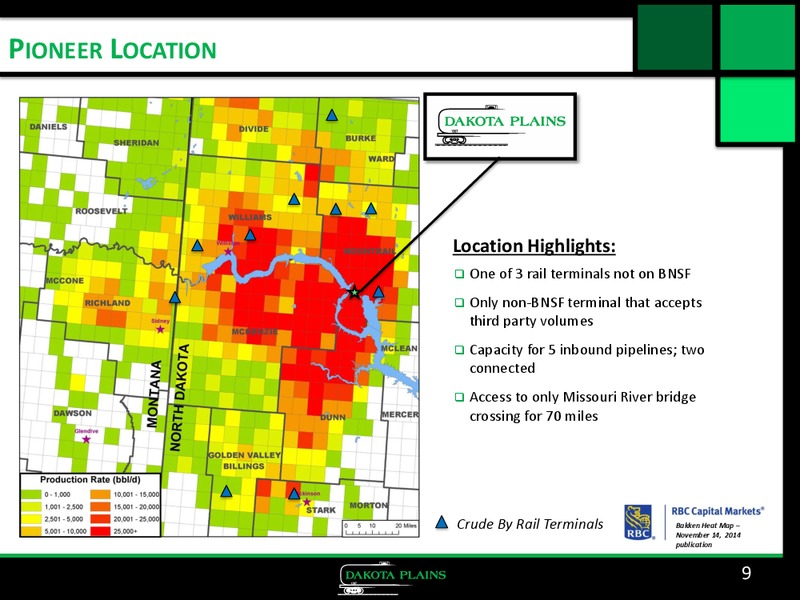The width and height of the screenshot is (800, 600).
Task: Click the slide page number 9
Action: pyautogui.click(x=746, y=573)
